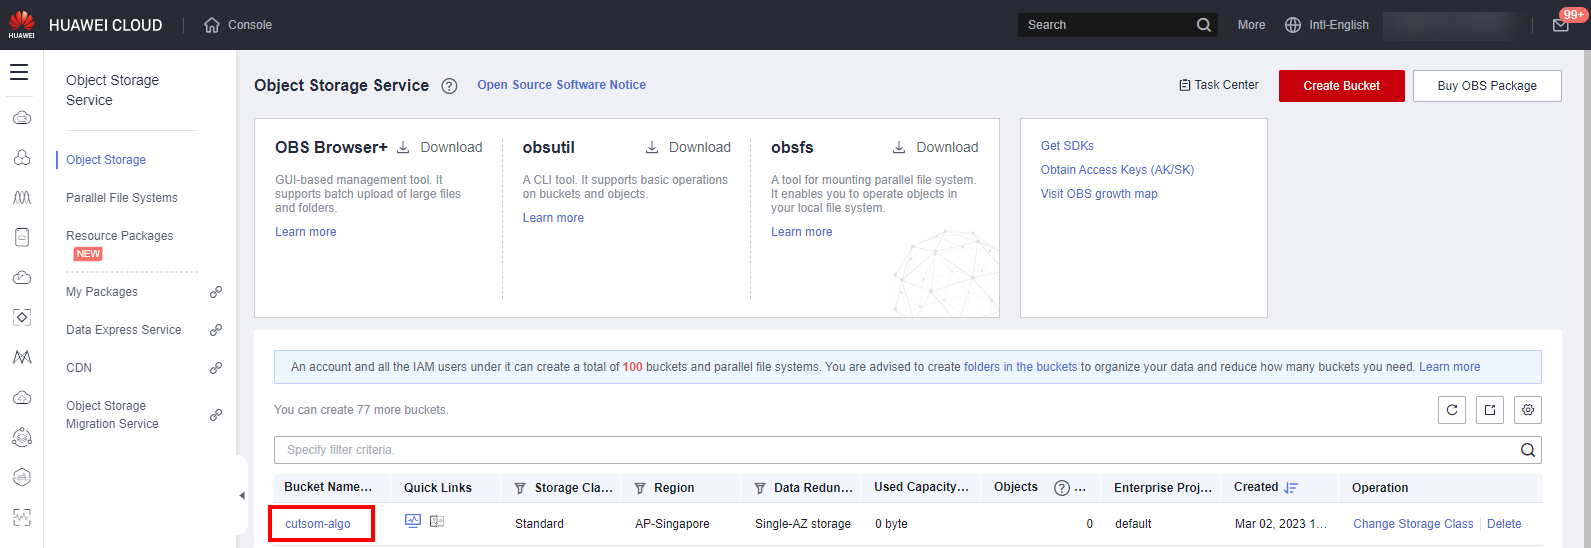Click the Create Bucket button

click(x=1341, y=86)
